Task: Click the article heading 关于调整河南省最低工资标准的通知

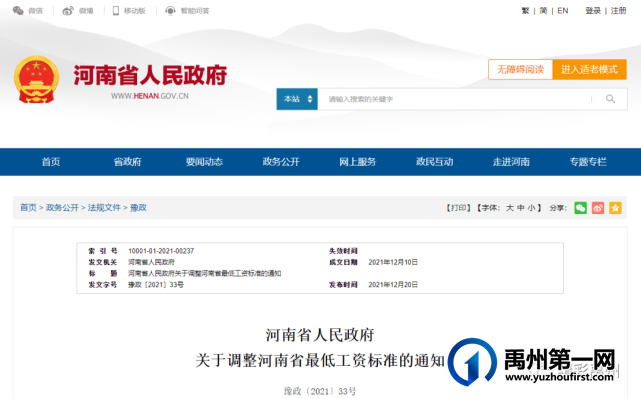Action: [x=320, y=361]
